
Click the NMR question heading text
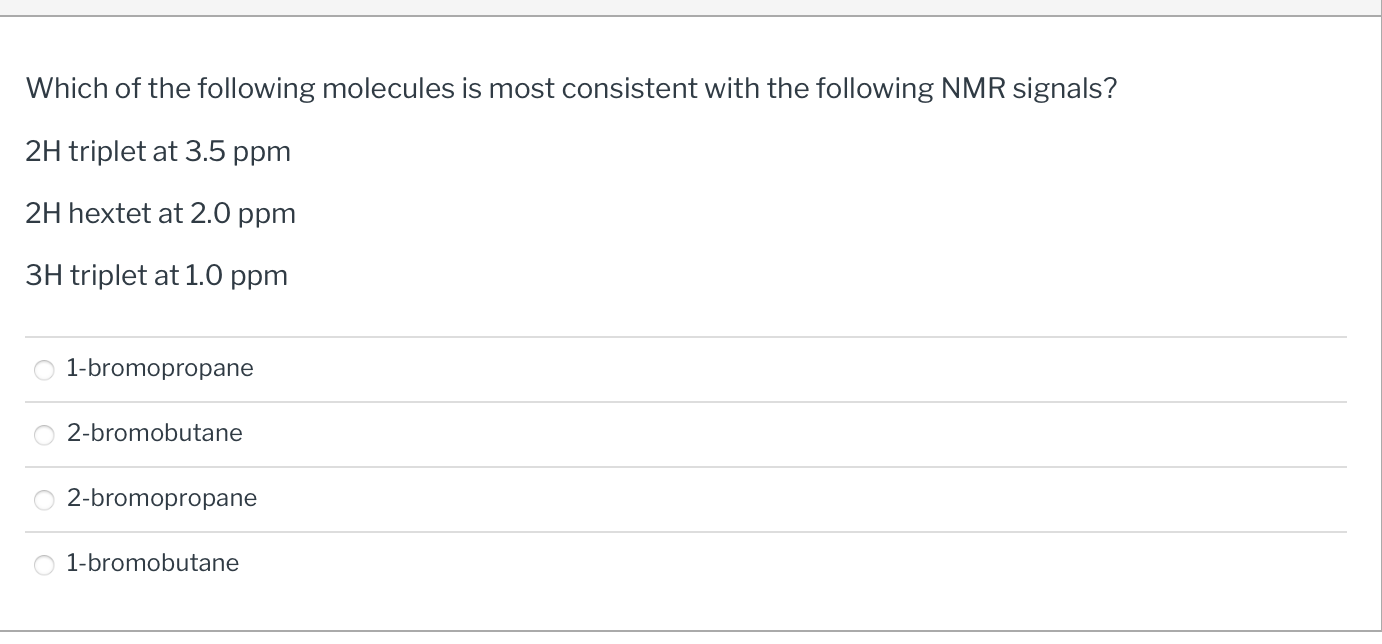click(x=571, y=88)
